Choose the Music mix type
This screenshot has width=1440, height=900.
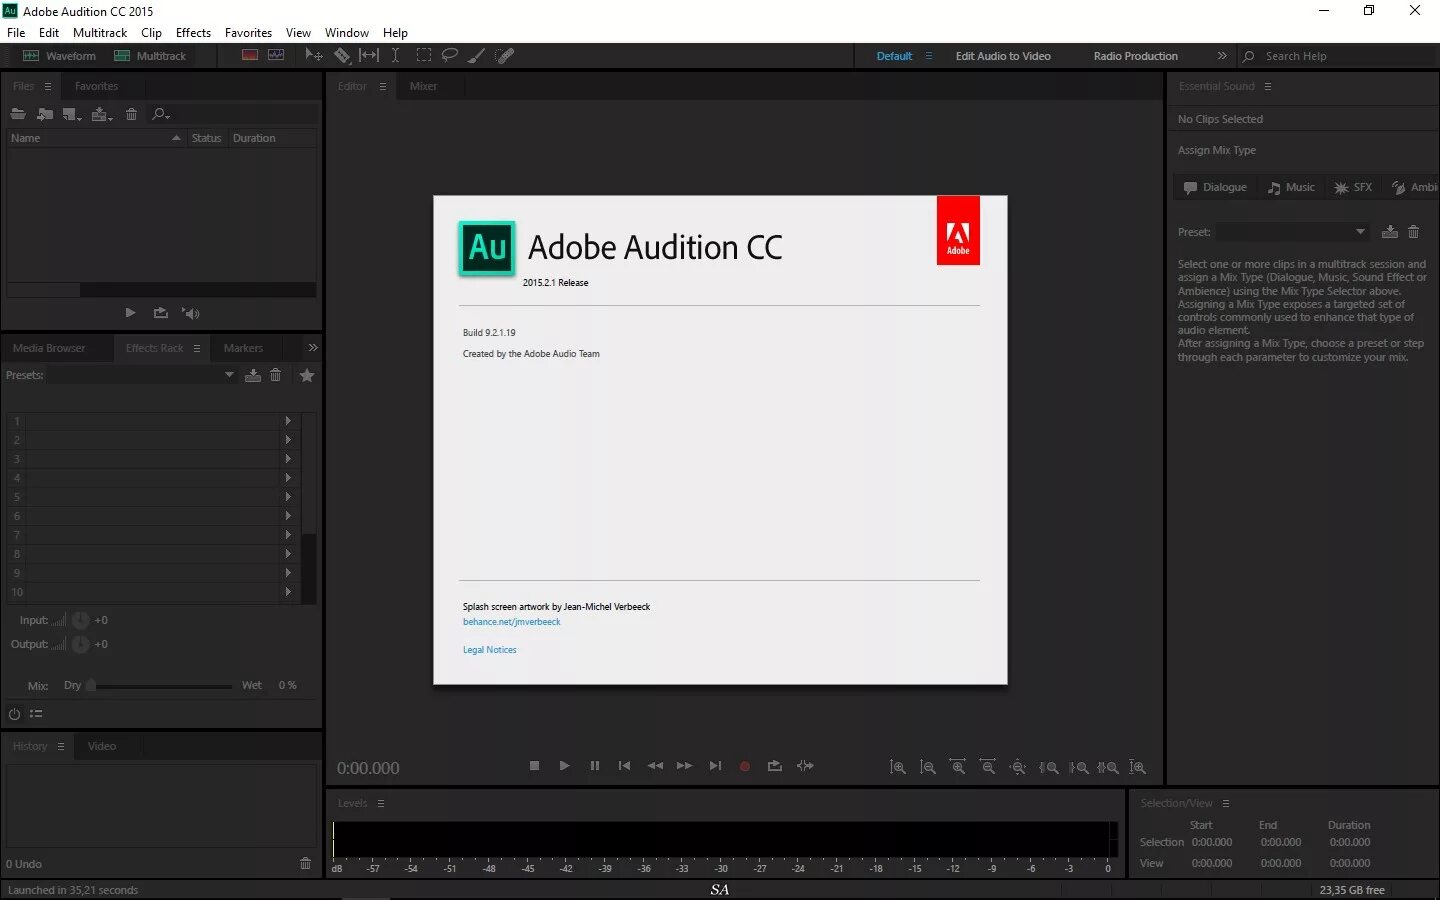pos(1291,187)
